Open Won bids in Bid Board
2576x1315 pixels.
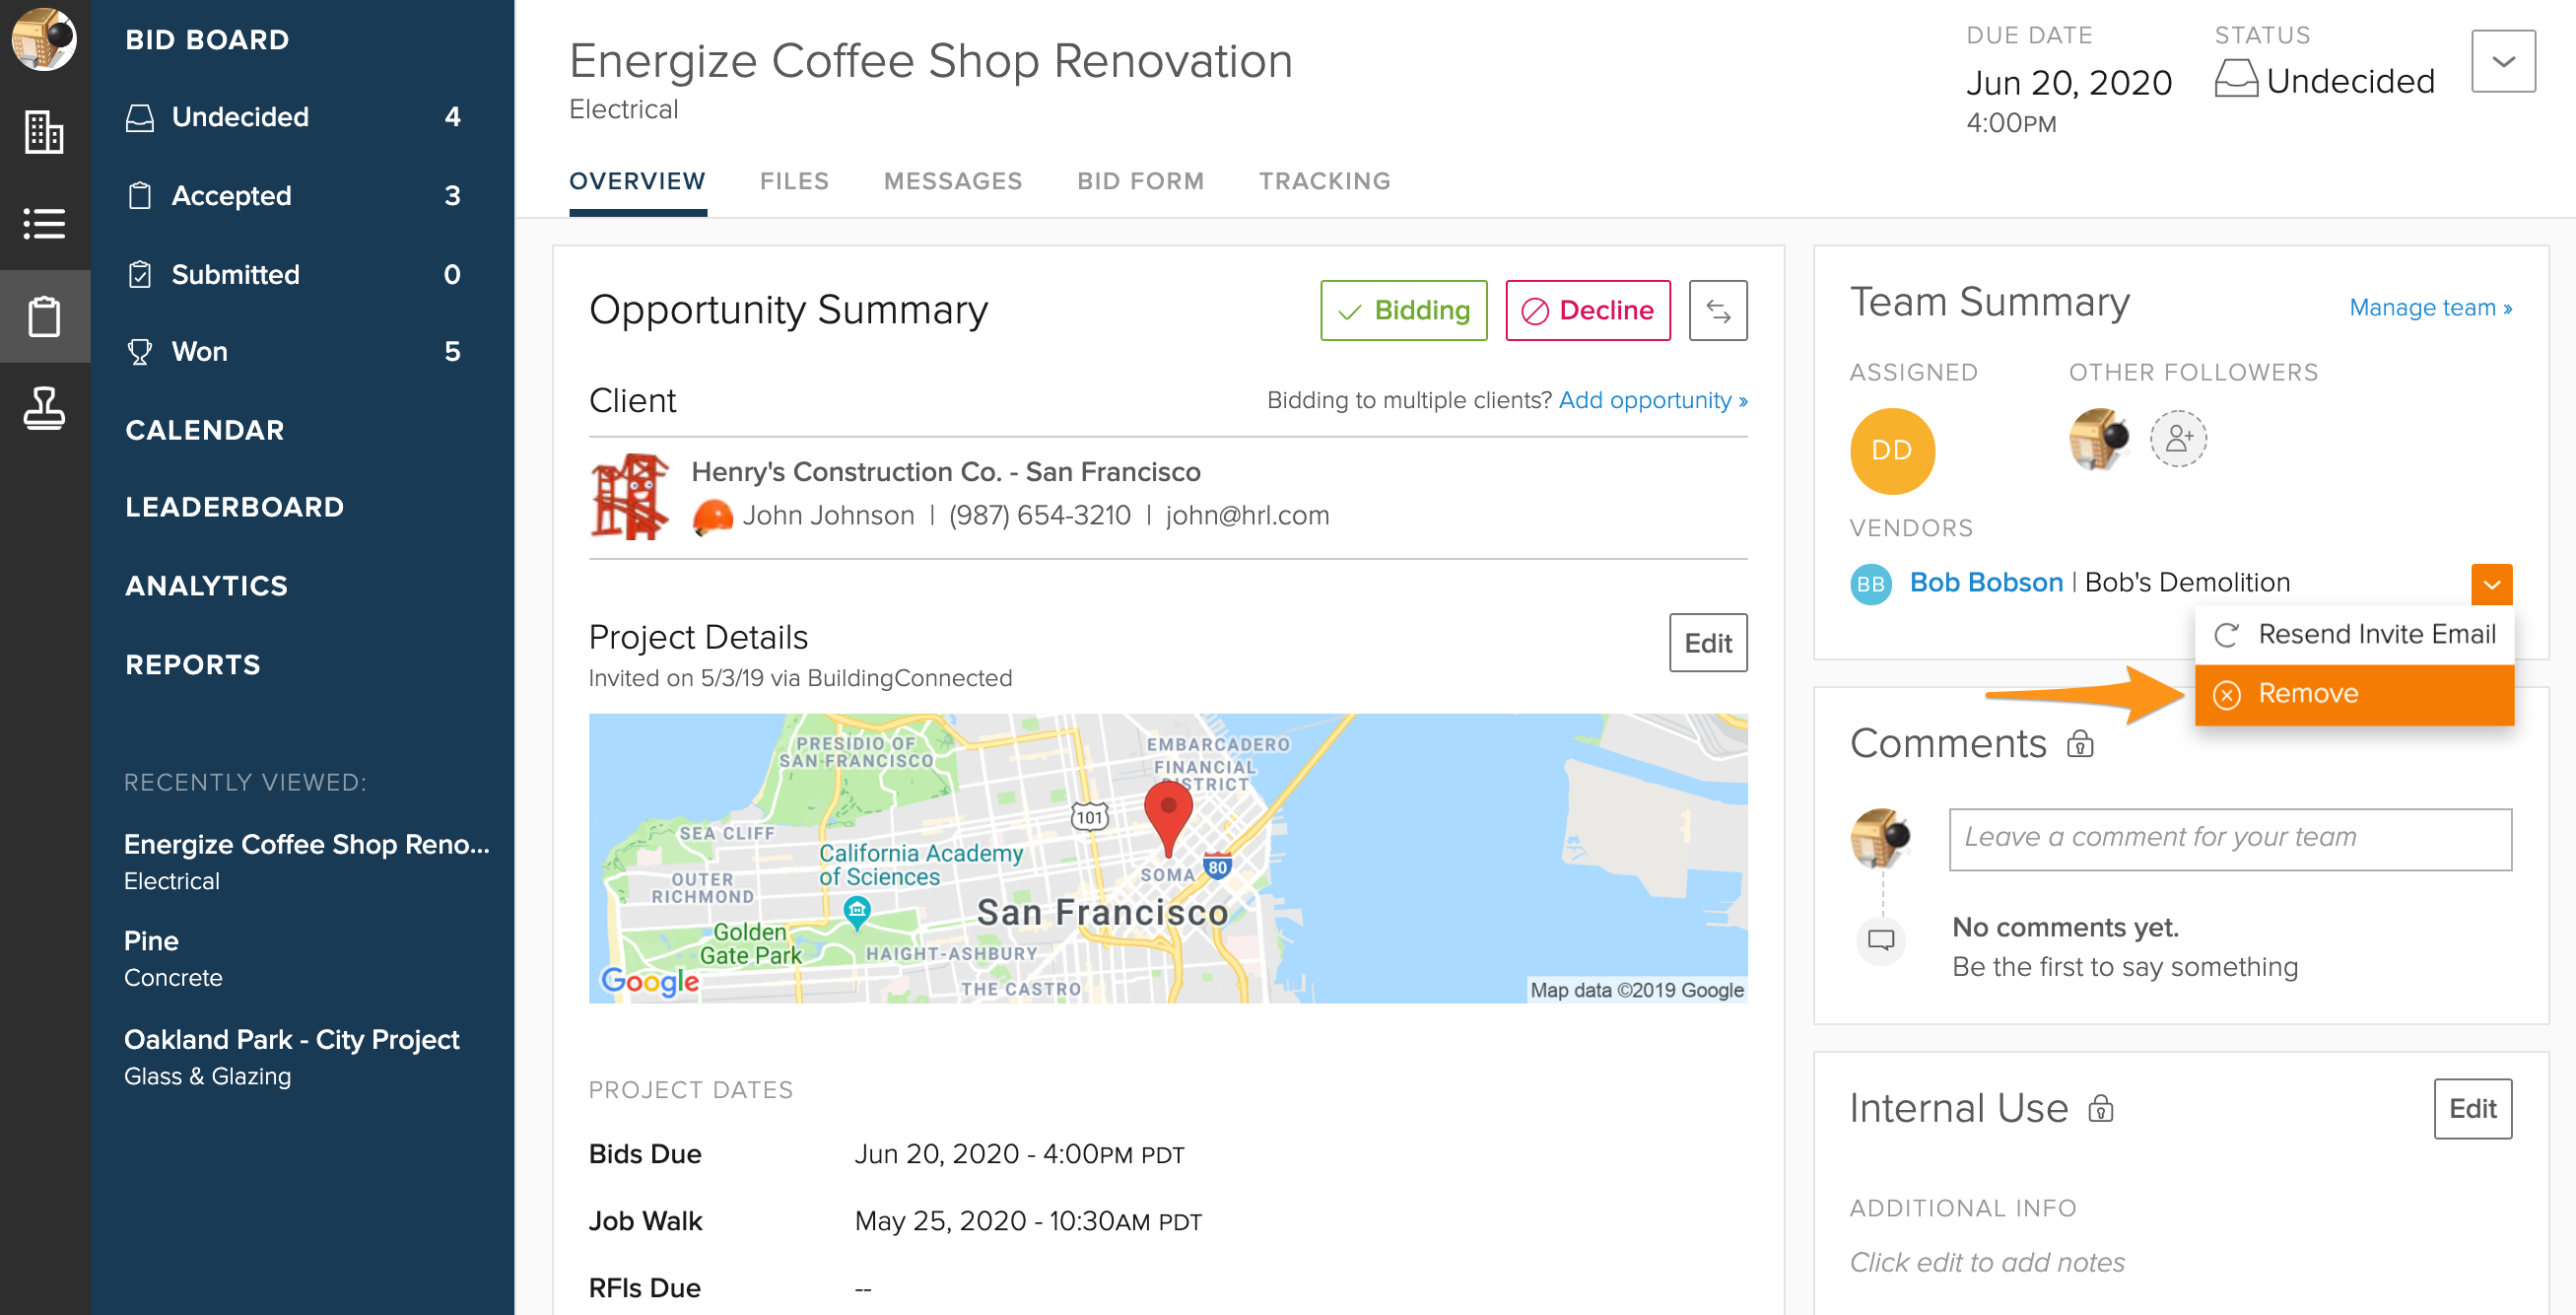(200, 352)
